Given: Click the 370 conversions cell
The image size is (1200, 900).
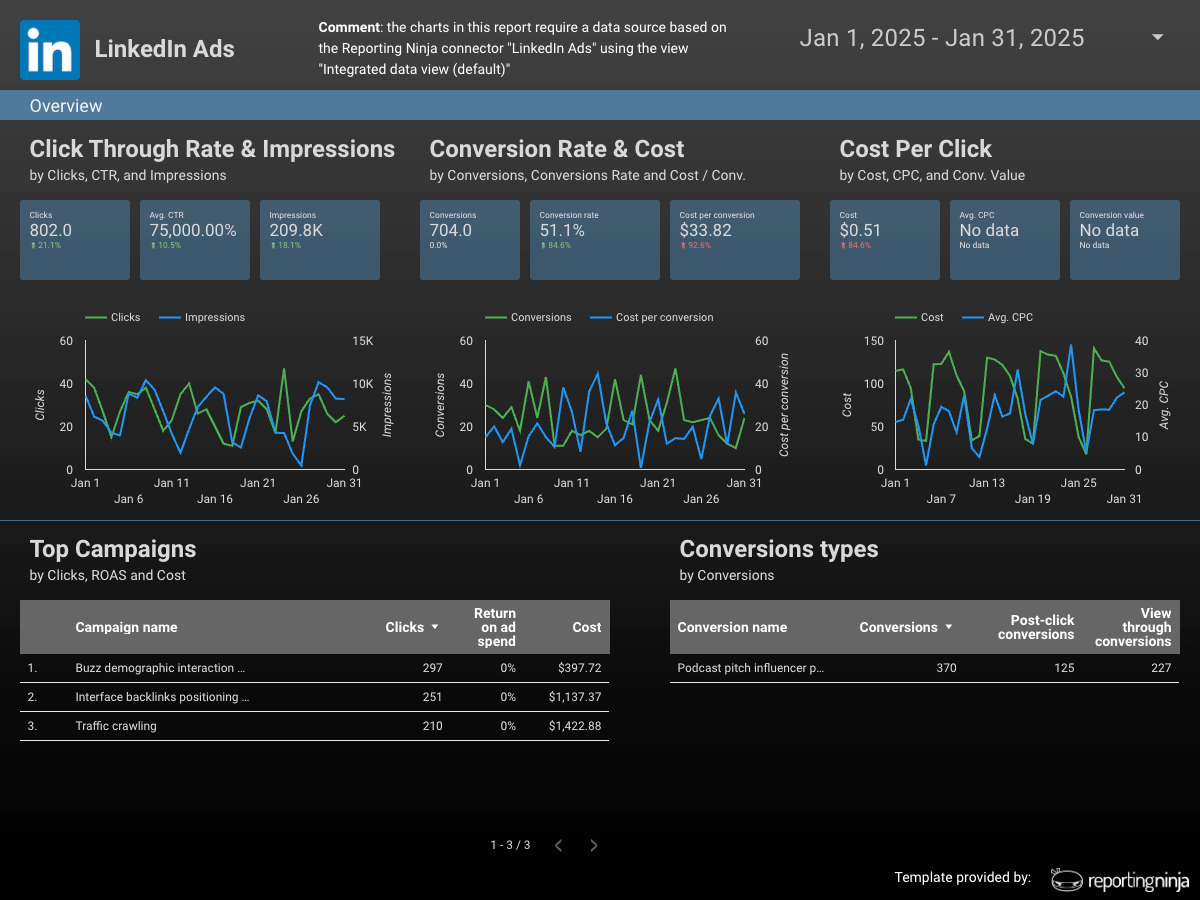Looking at the screenshot, I should (946, 668).
